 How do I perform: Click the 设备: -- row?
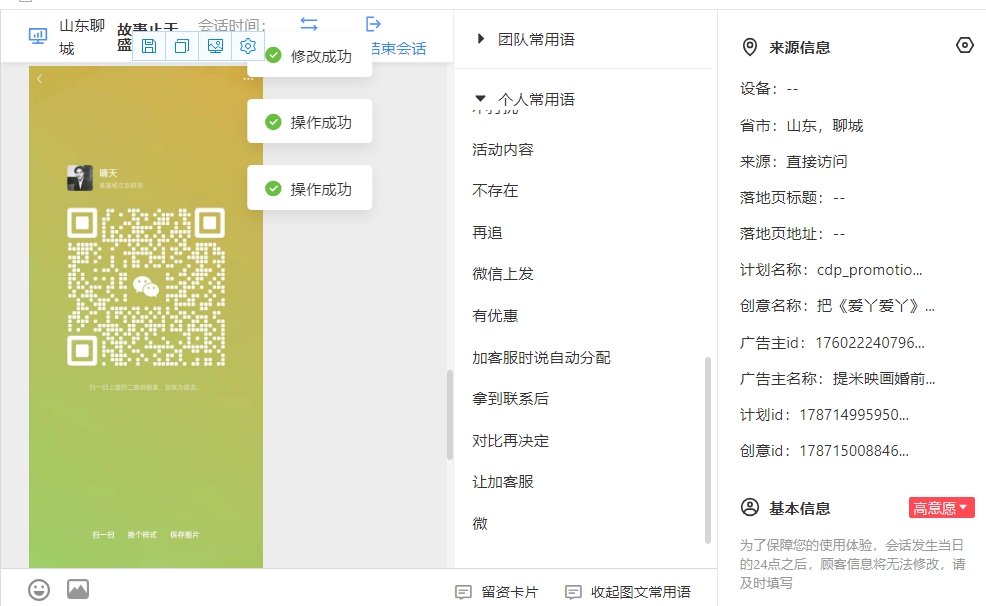(768, 89)
